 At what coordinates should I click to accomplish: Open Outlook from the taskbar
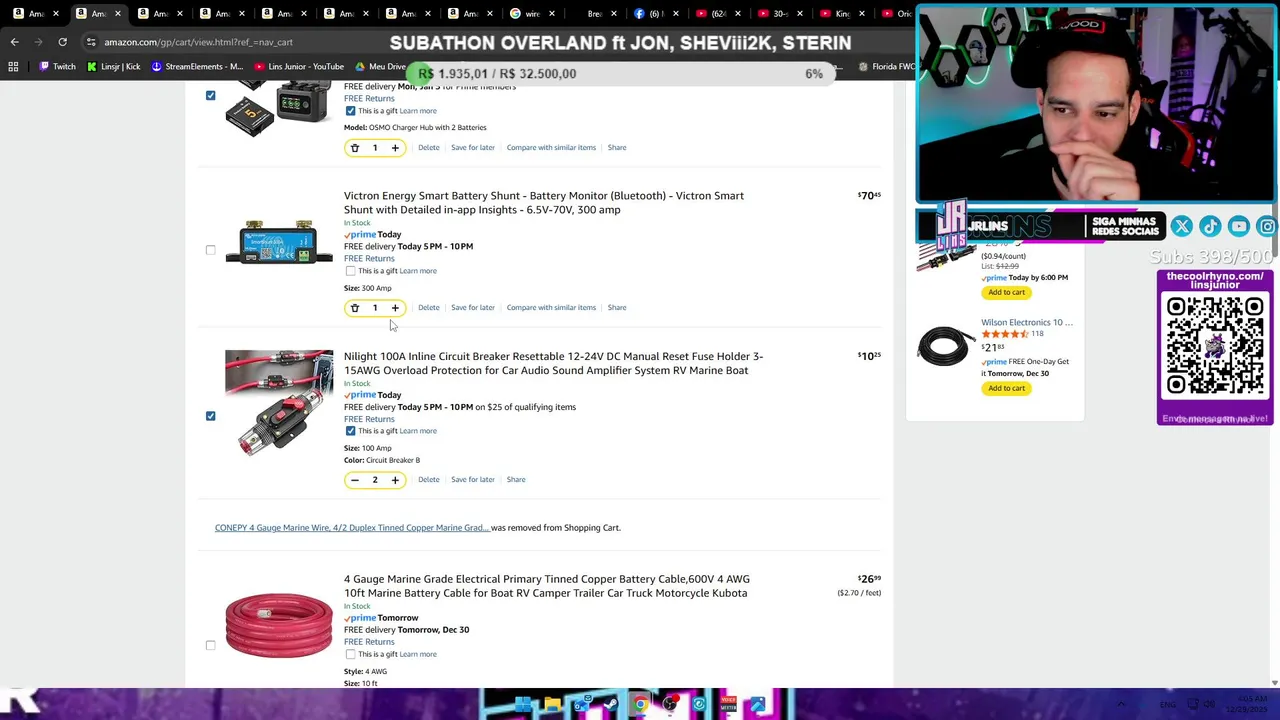[x=581, y=705]
